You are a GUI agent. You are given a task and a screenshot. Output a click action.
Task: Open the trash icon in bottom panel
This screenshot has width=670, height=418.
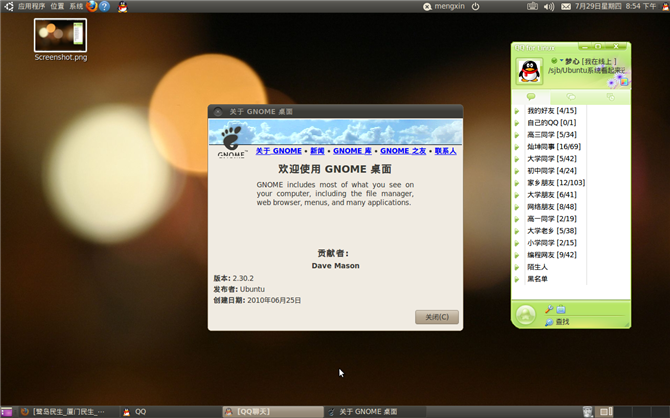click(x=588, y=412)
